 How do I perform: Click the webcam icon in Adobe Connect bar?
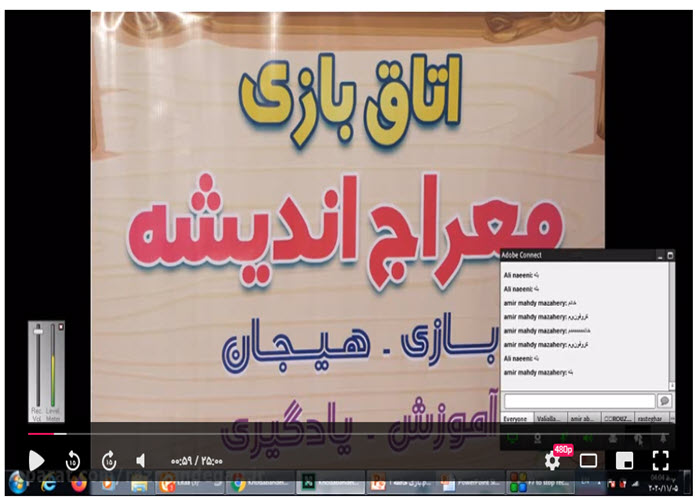tap(538, 439)
